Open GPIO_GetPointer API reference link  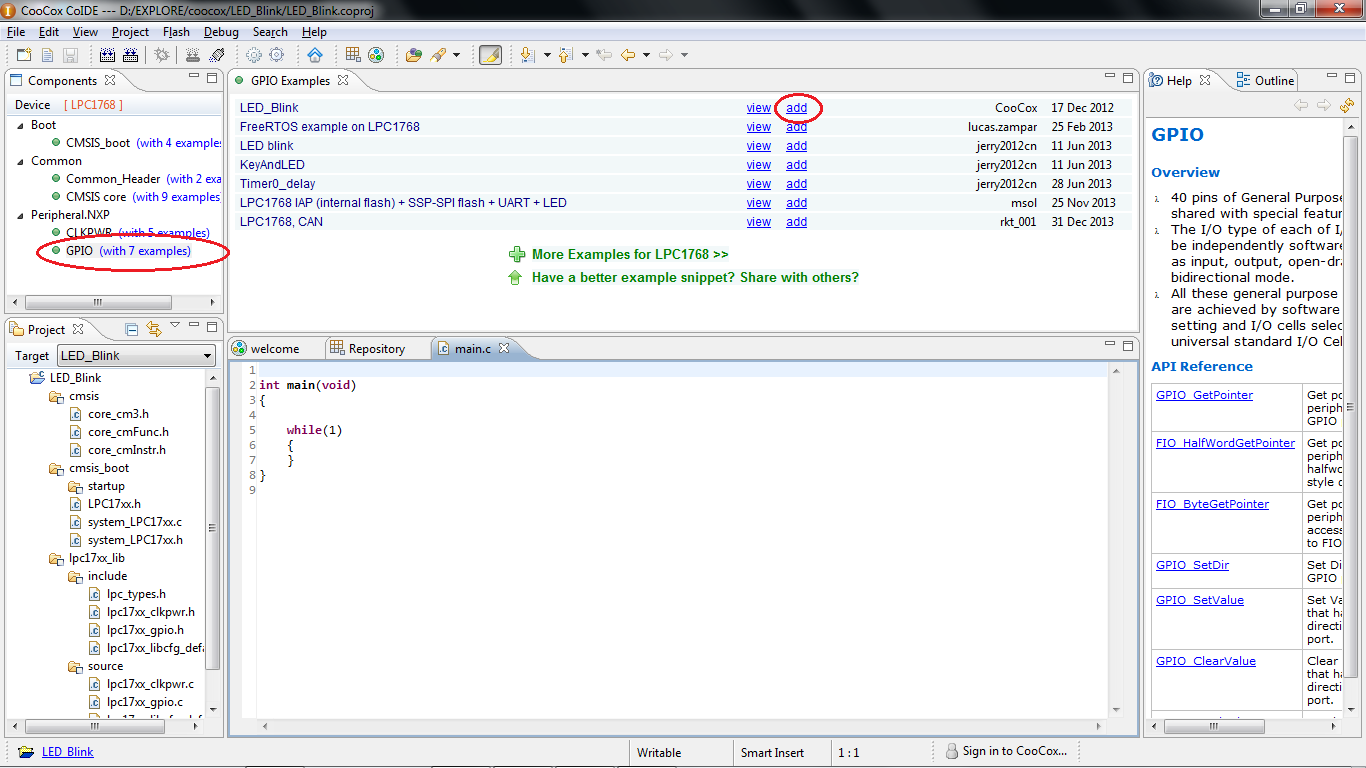(x=1204, y=395)
